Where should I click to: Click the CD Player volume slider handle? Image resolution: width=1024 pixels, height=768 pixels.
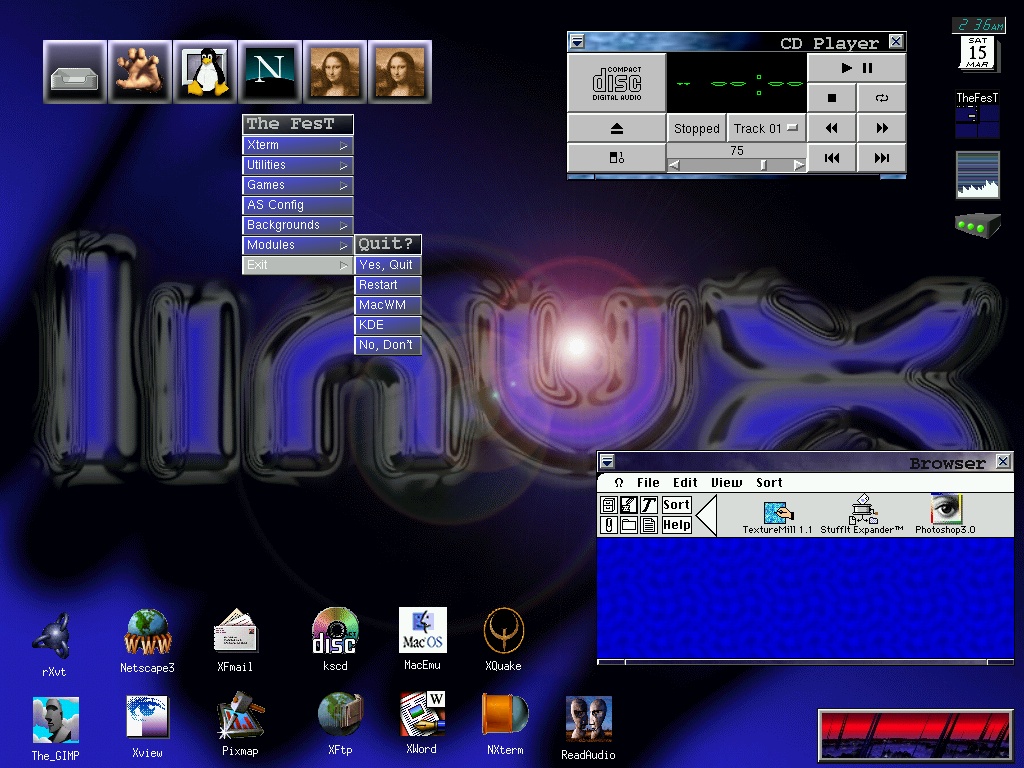tap(763, 165)
